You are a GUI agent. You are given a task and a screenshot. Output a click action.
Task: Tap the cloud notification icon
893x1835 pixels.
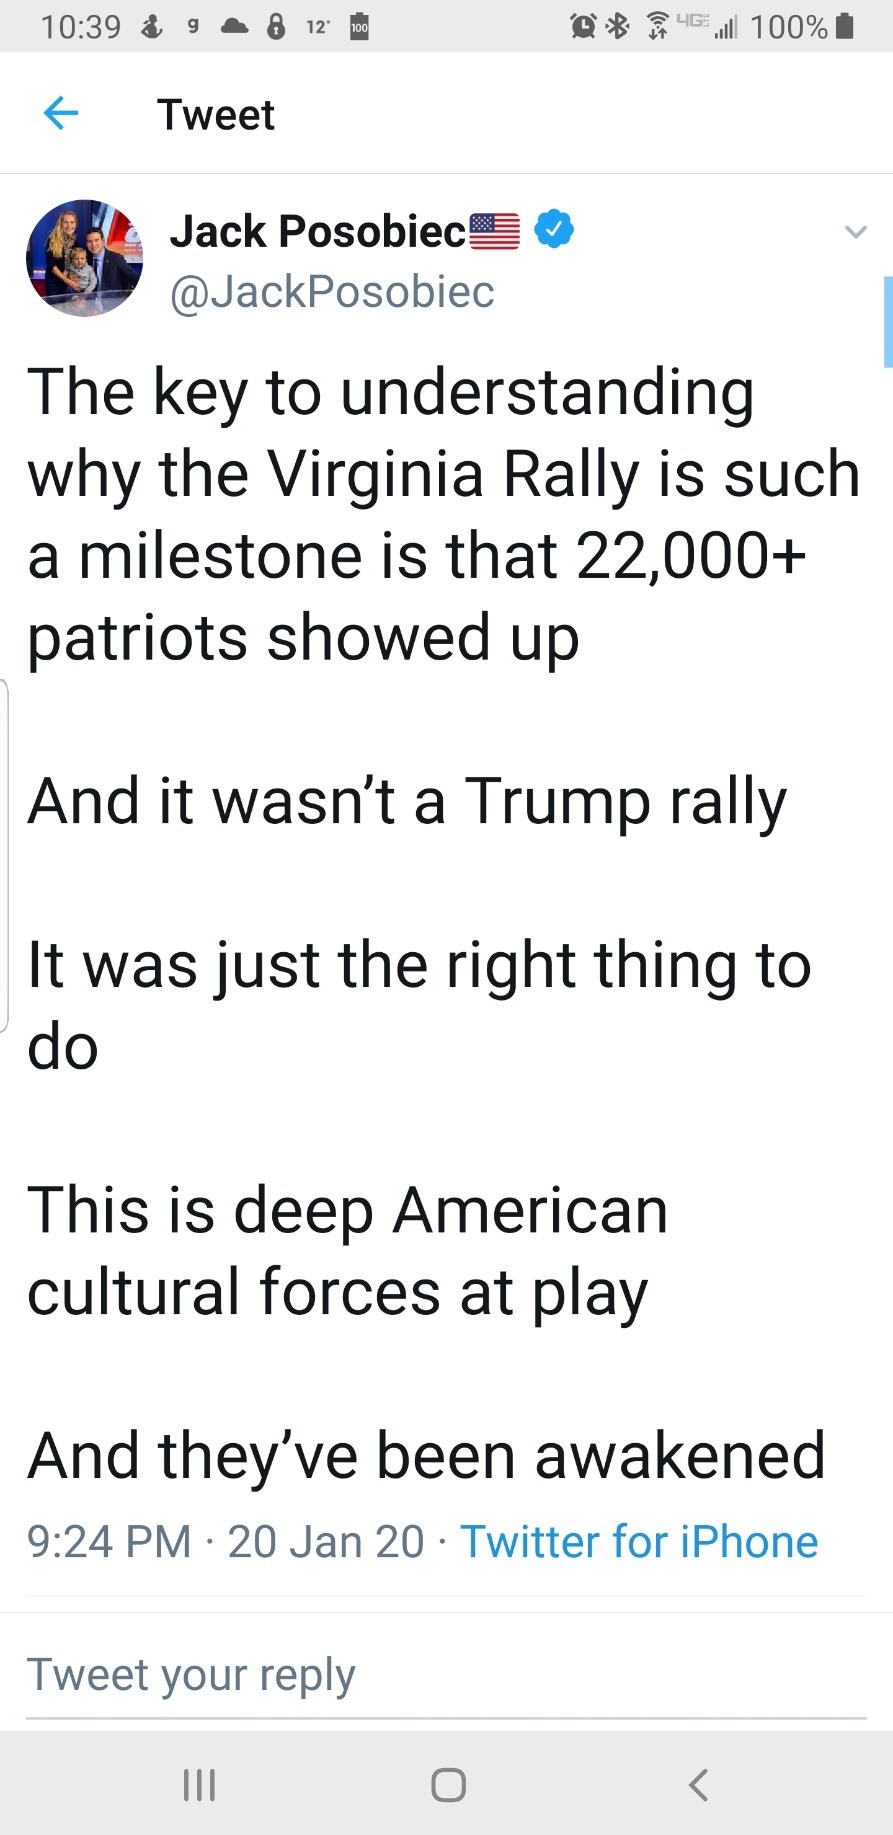tap(234, 26)
